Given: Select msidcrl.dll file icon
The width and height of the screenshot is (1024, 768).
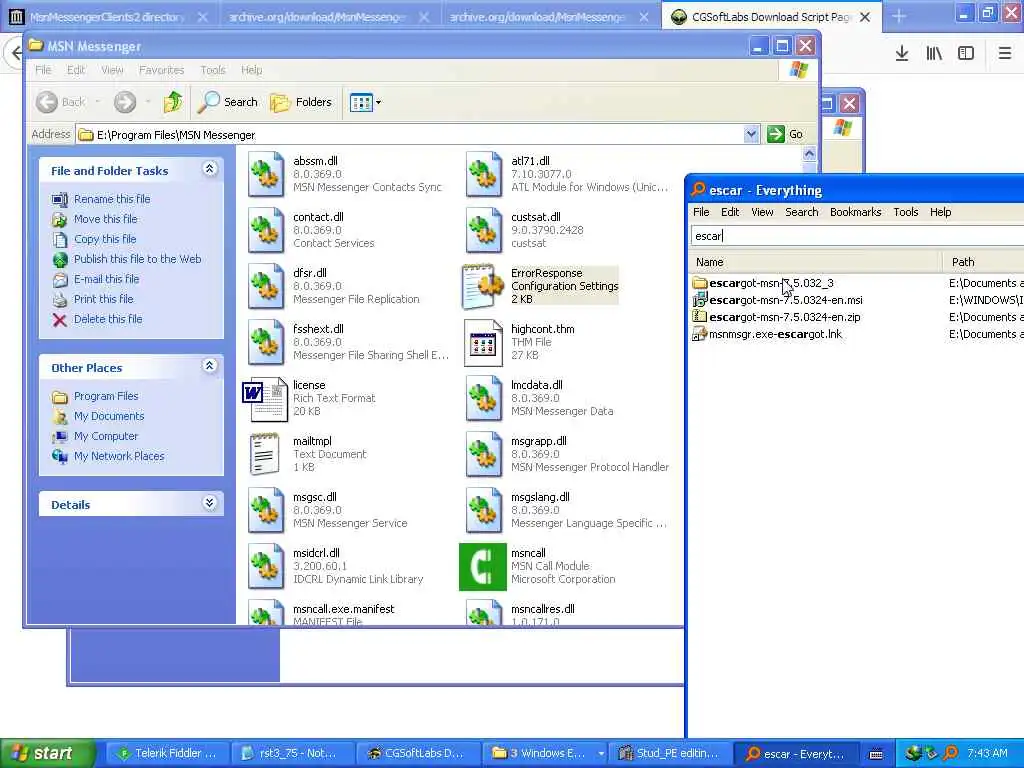Looking at the screenshot, I should [266, 567].
